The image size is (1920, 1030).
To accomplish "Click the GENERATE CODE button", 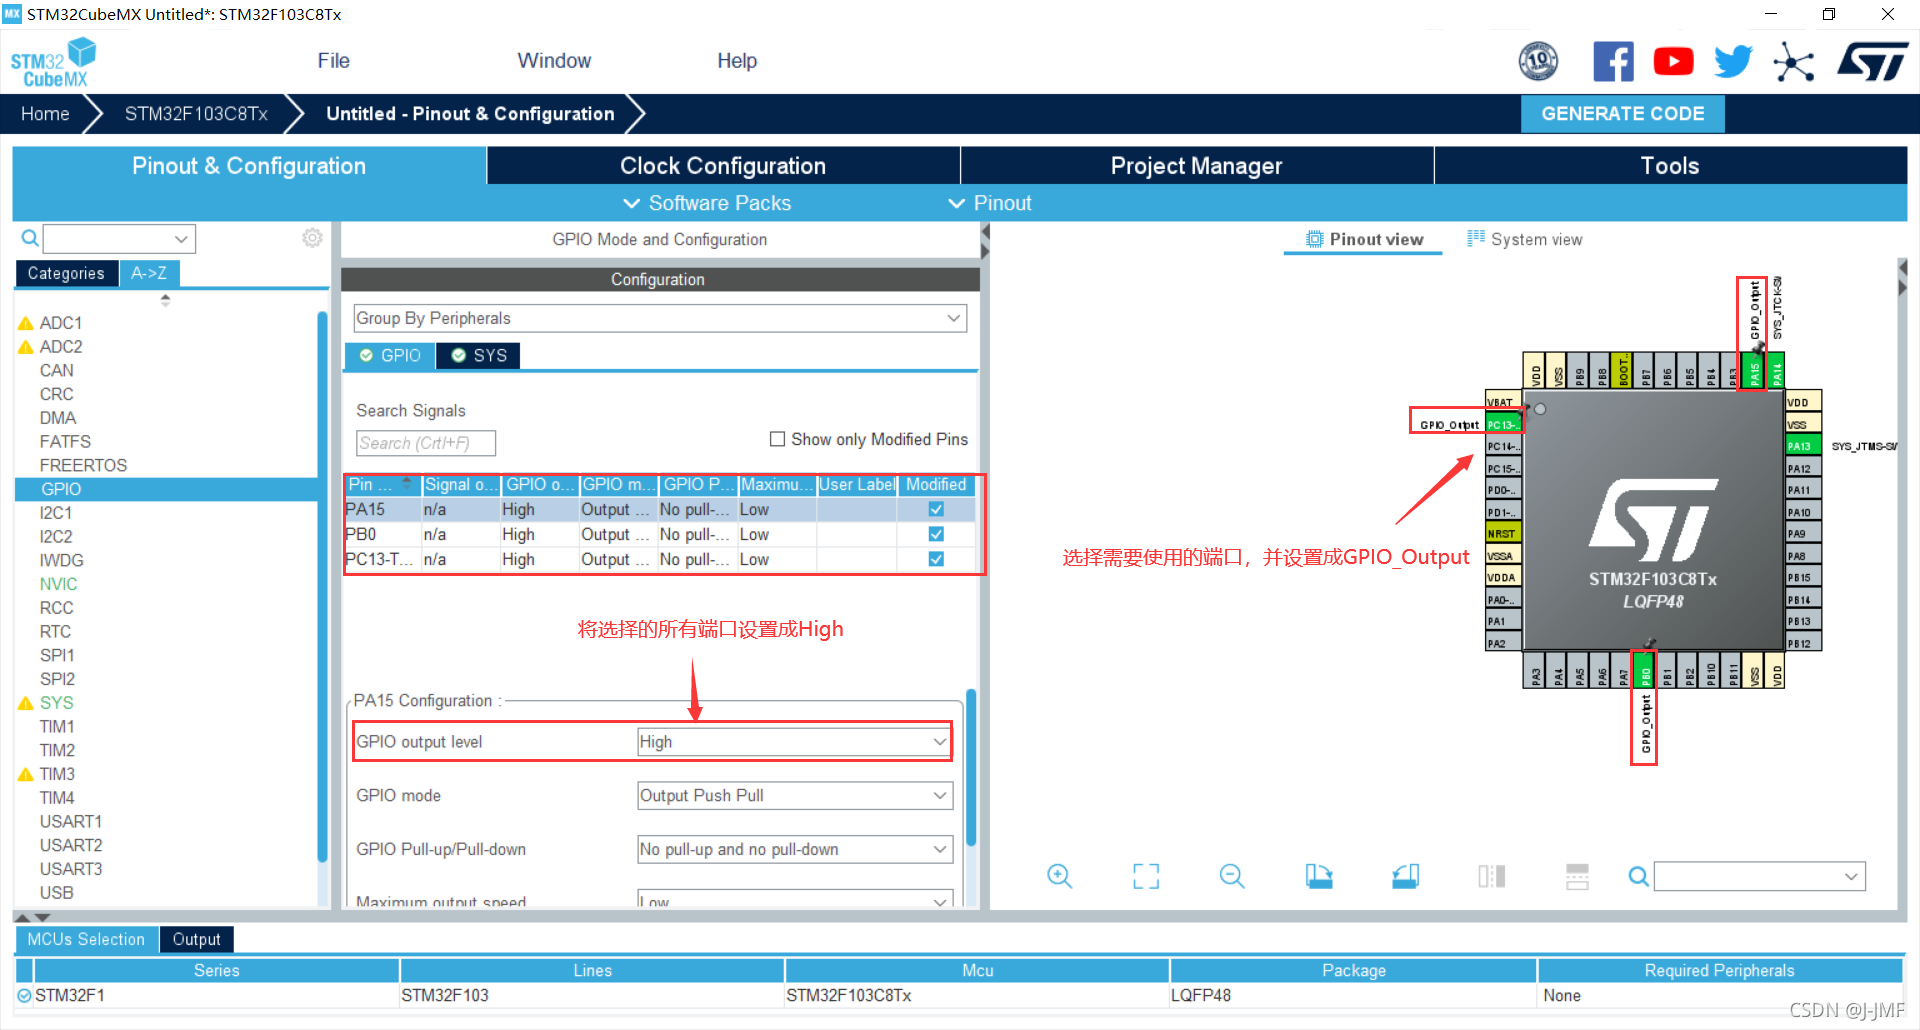I will click(1623, 114).
